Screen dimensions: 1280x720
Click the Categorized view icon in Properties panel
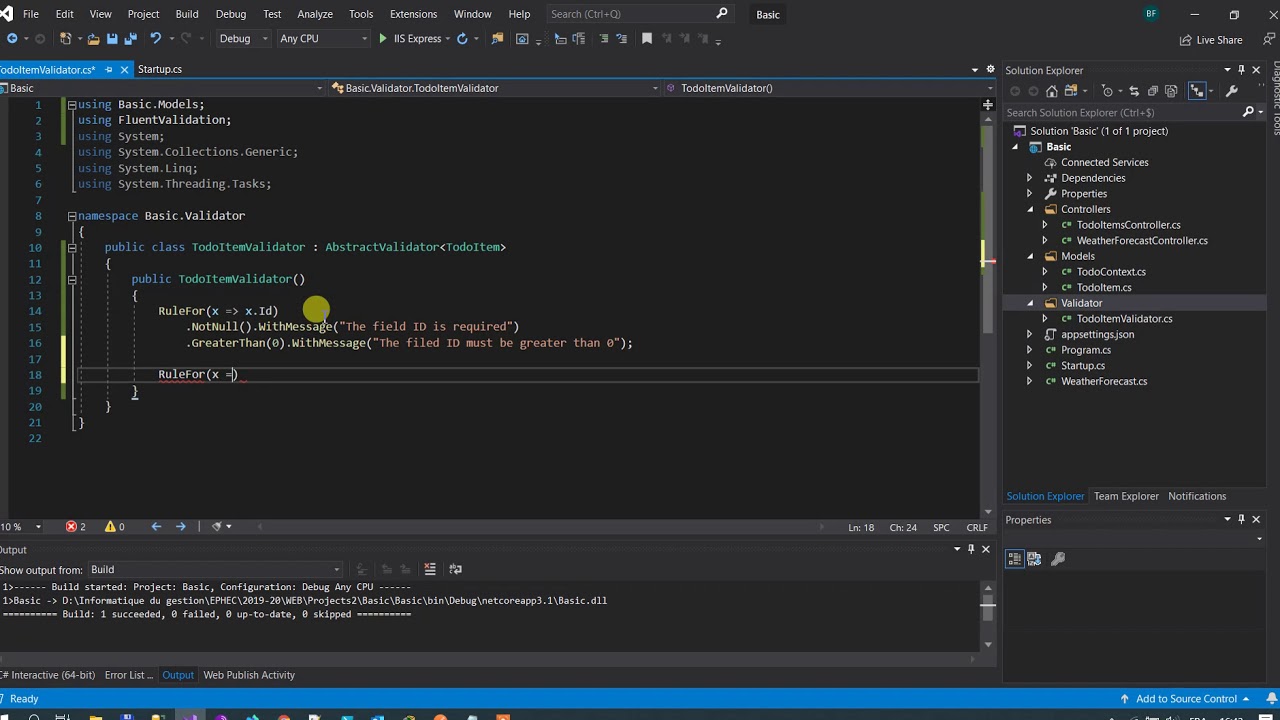tap(1014, 559)
